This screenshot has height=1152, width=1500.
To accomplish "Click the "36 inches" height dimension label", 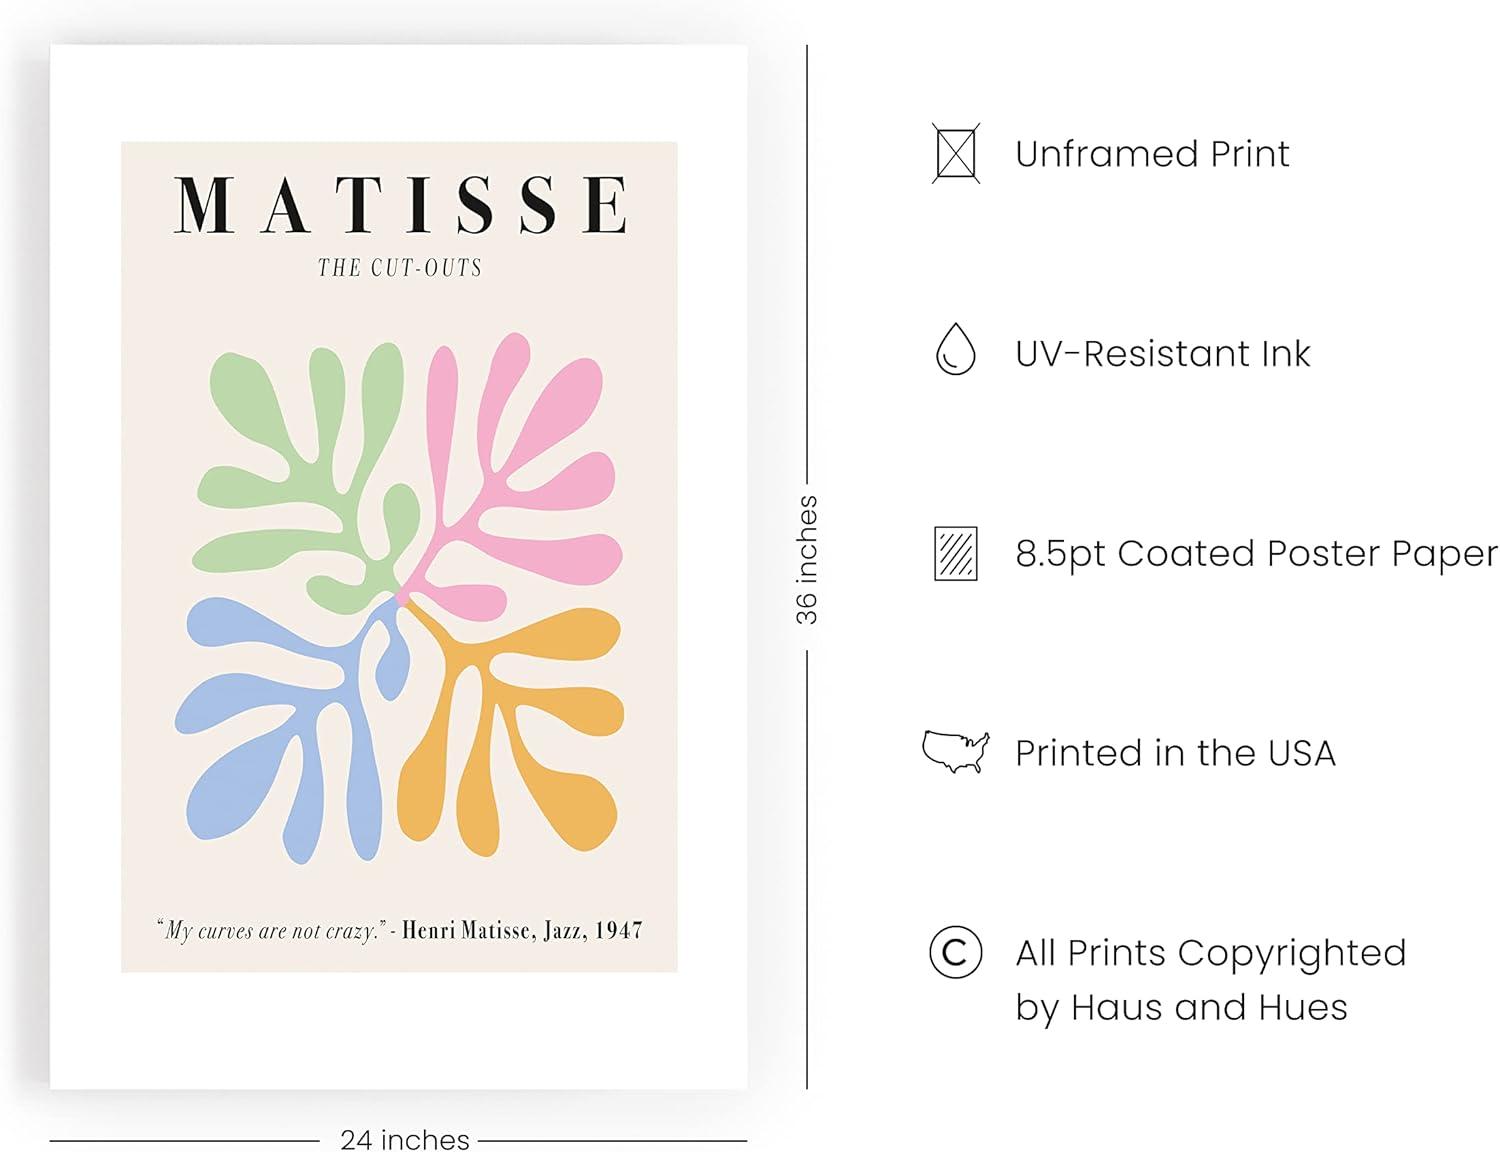I will click(807, 560).
